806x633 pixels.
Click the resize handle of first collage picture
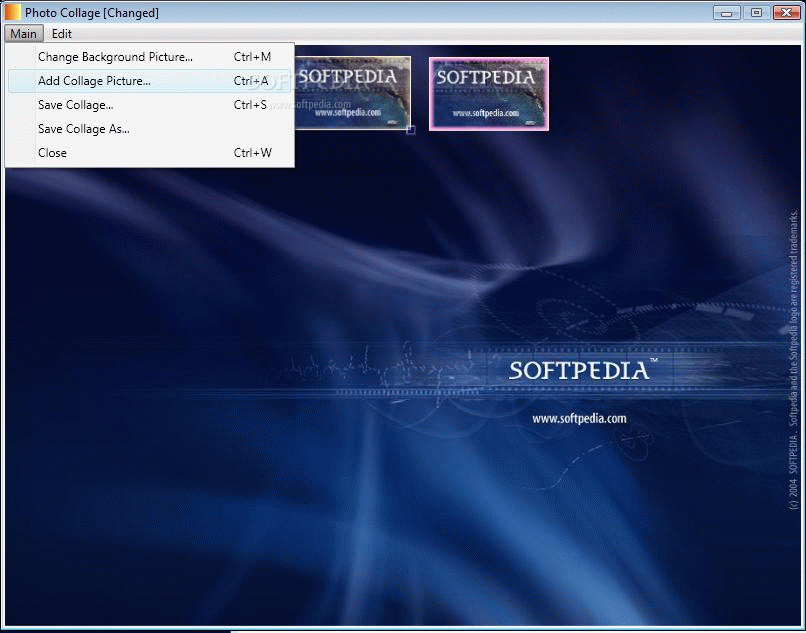(411, 130)
